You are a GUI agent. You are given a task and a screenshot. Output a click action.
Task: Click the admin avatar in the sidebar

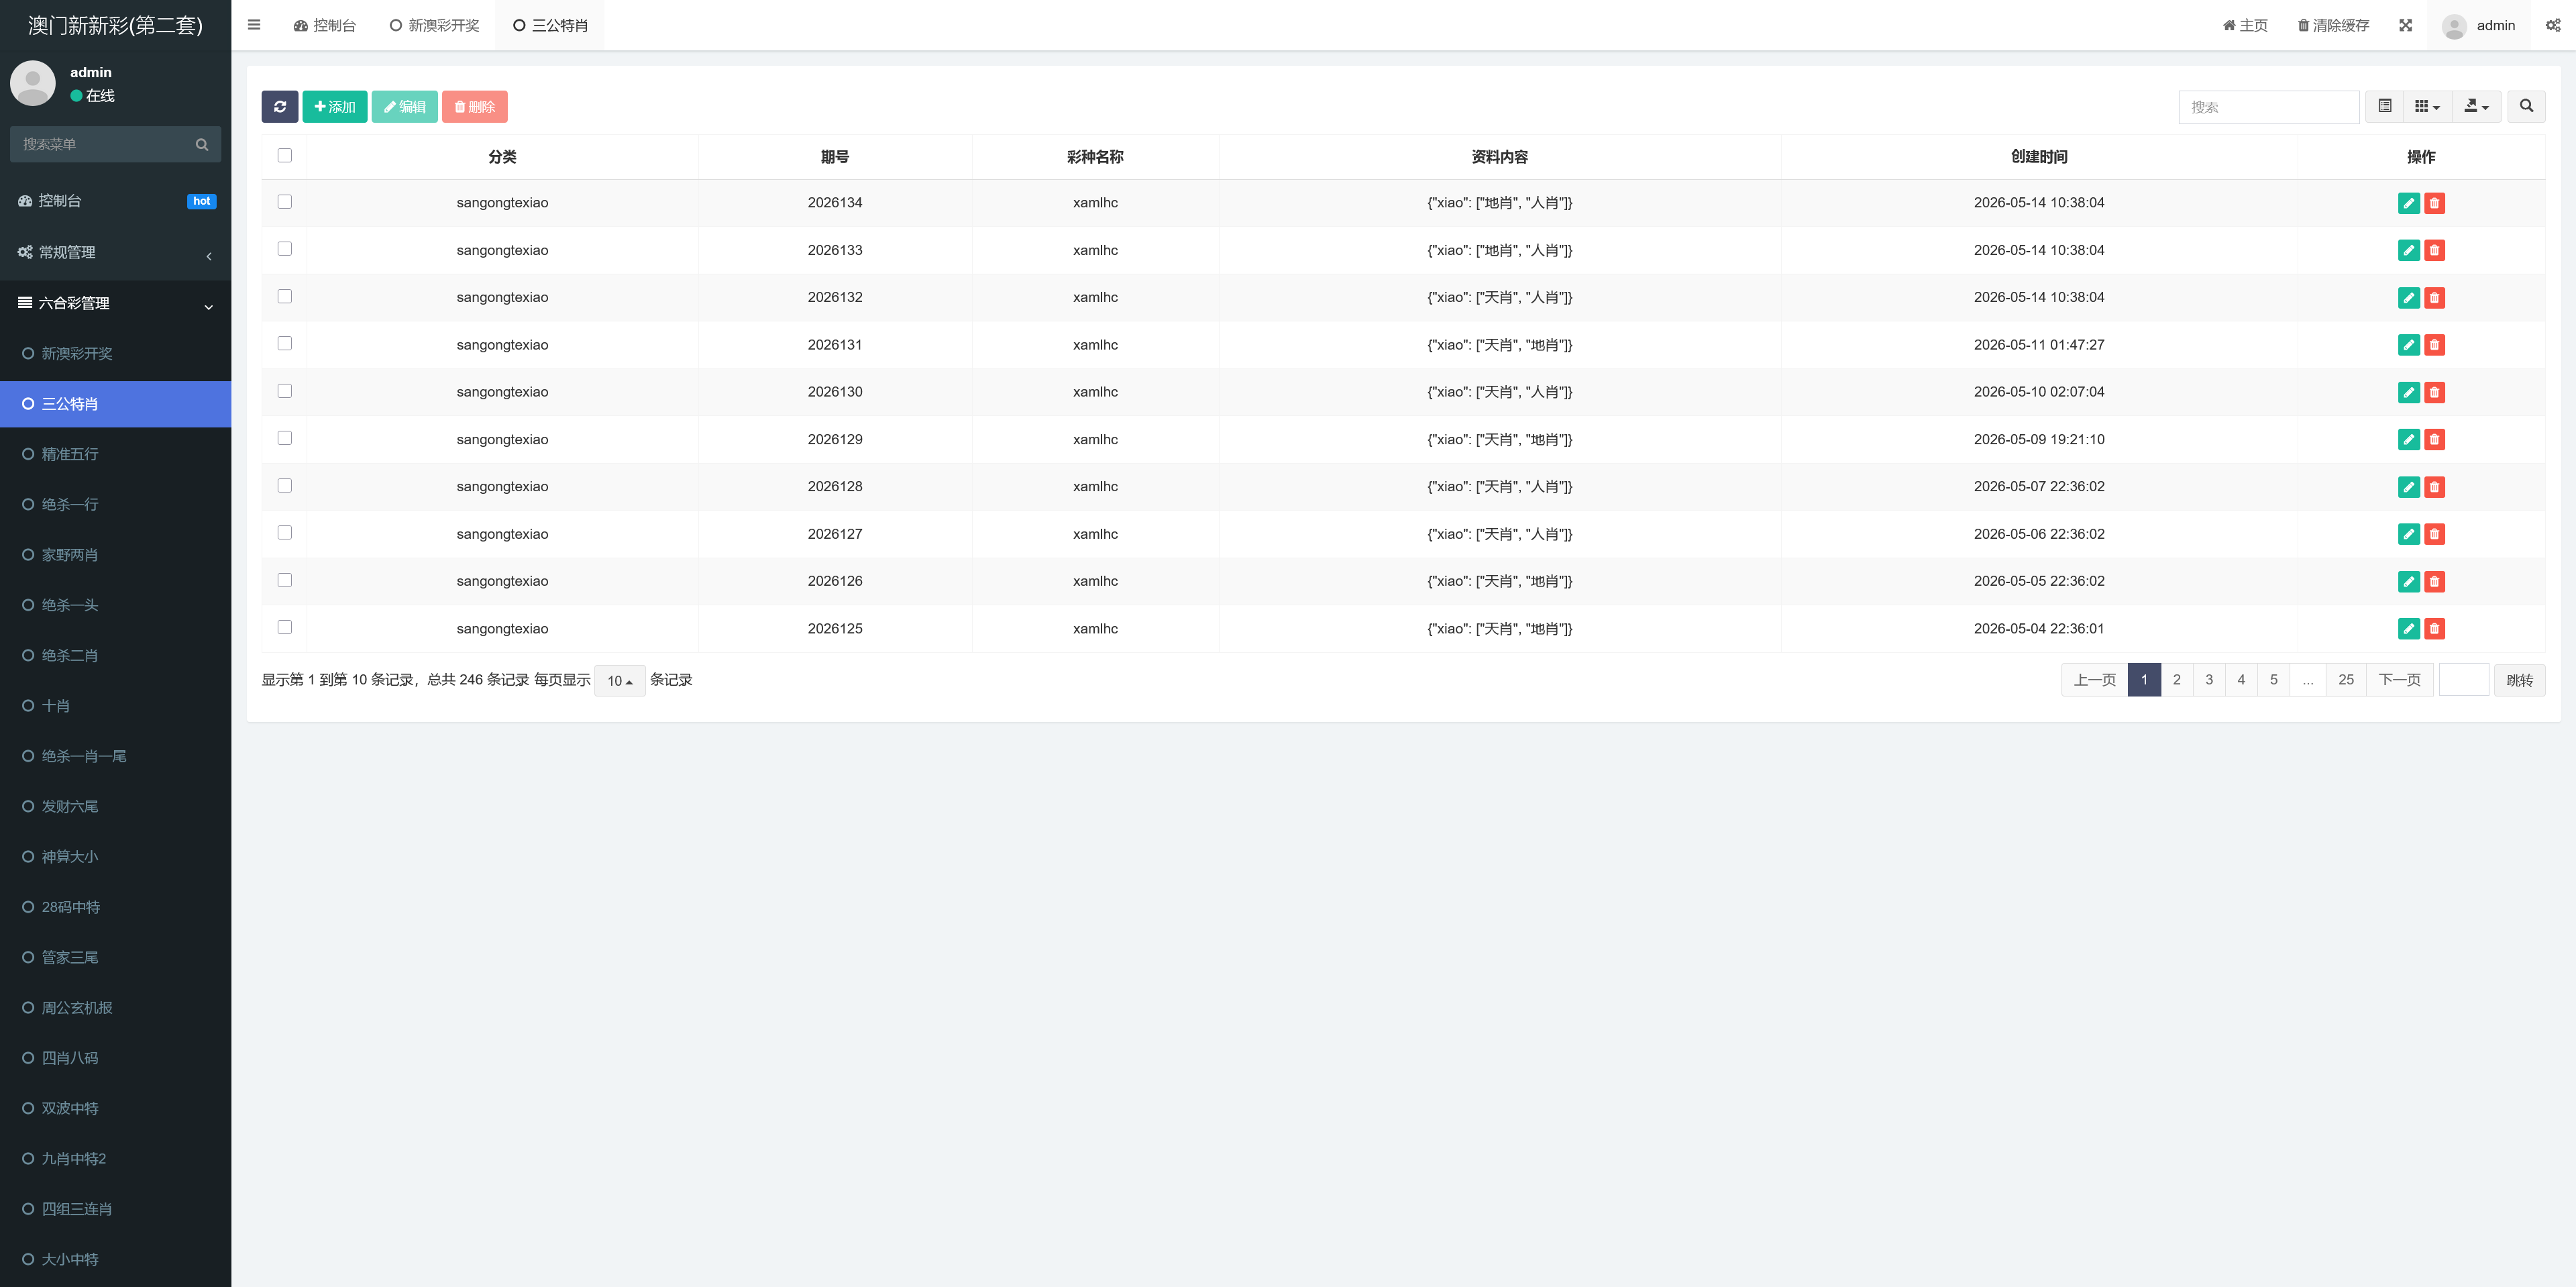pyautogui.click(x=33, y=83)
